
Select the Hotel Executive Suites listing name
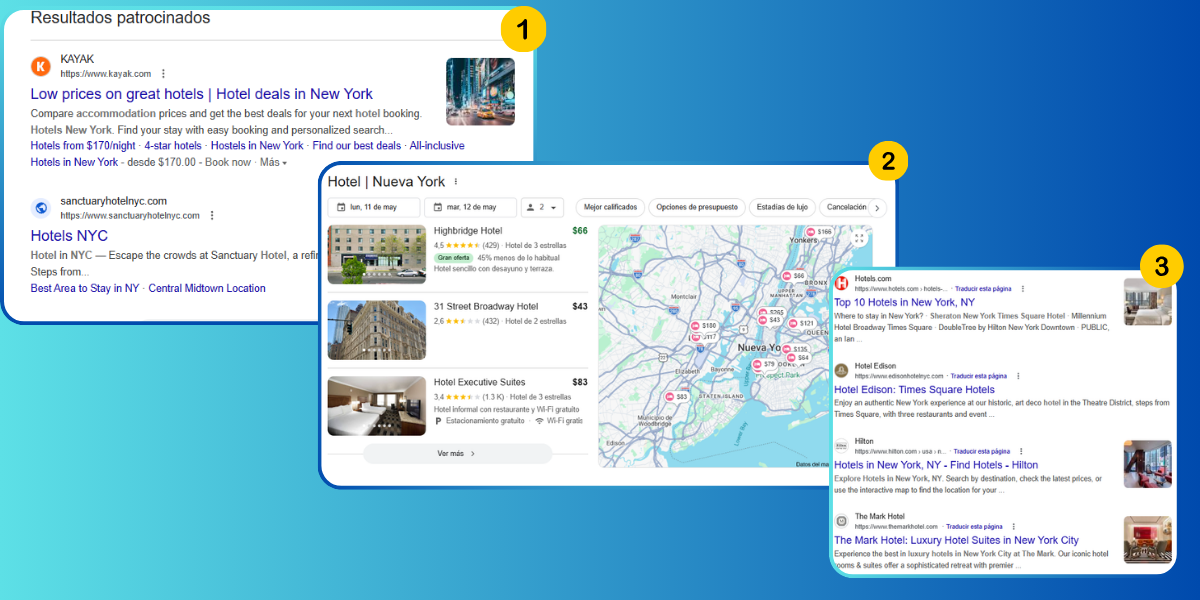[x=480, y=382]
